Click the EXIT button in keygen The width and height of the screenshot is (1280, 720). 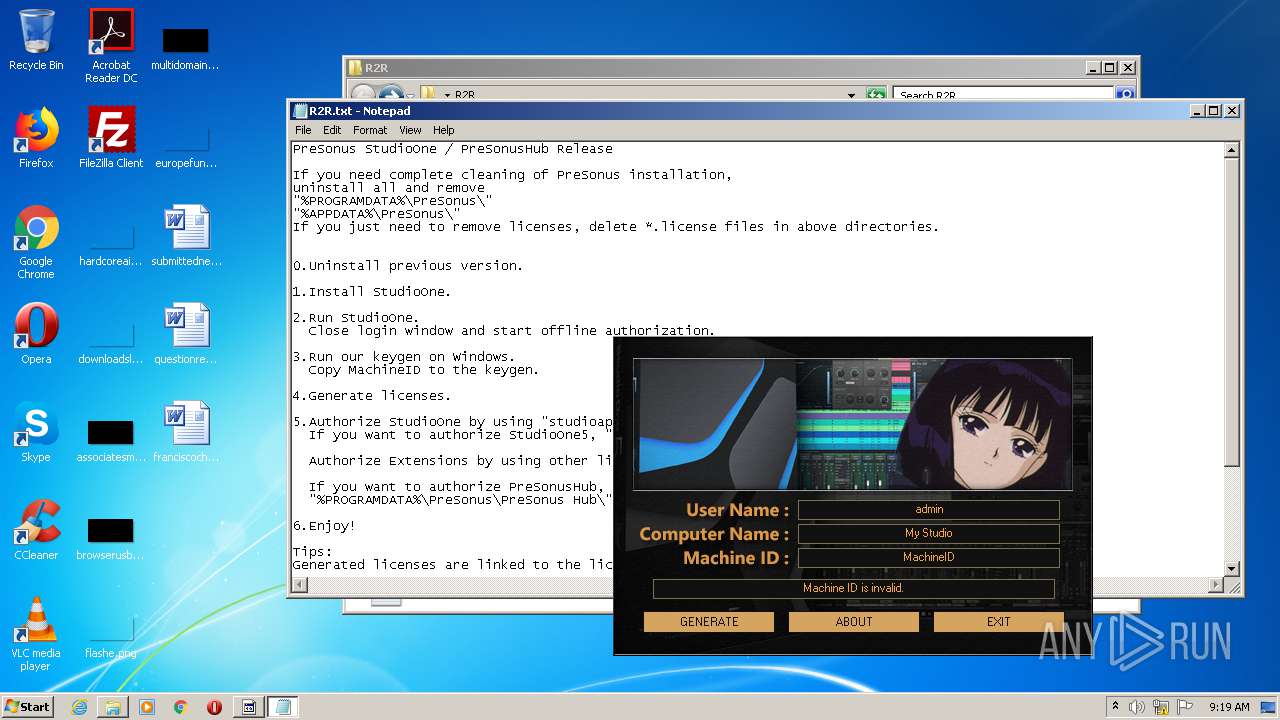[998, 621]
